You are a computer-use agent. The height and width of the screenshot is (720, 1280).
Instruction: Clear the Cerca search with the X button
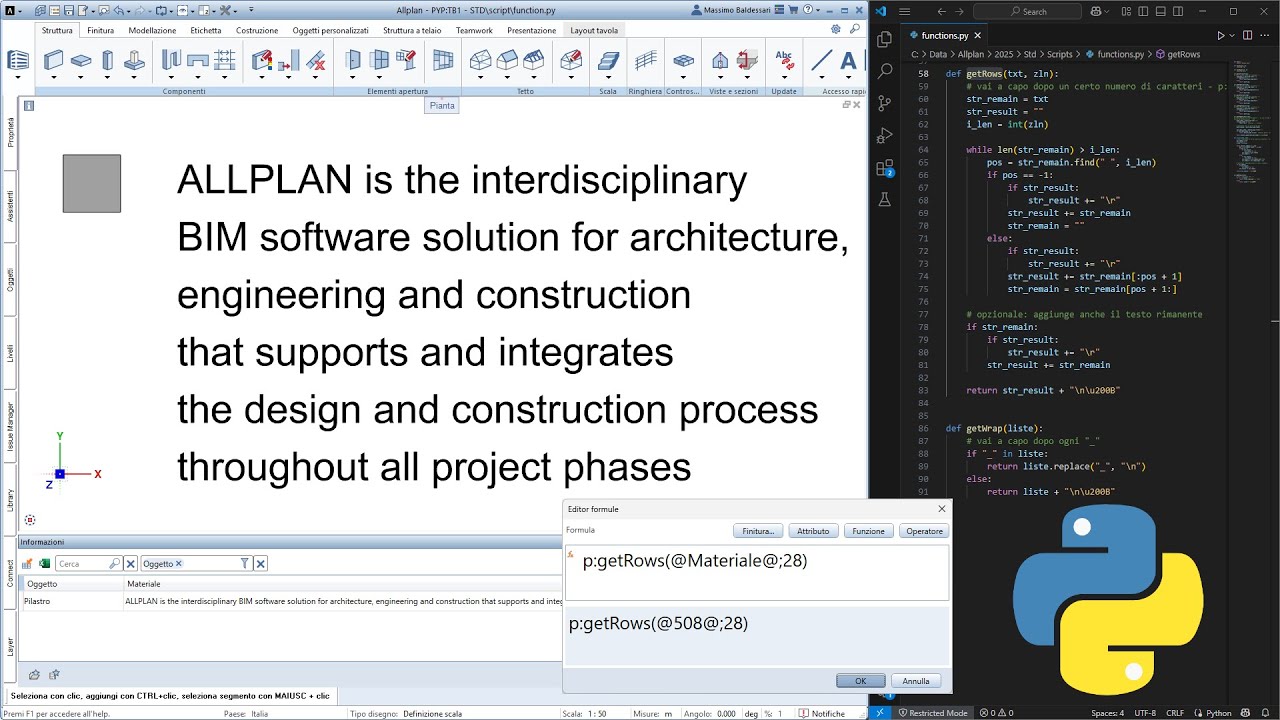tap(130, 564)
